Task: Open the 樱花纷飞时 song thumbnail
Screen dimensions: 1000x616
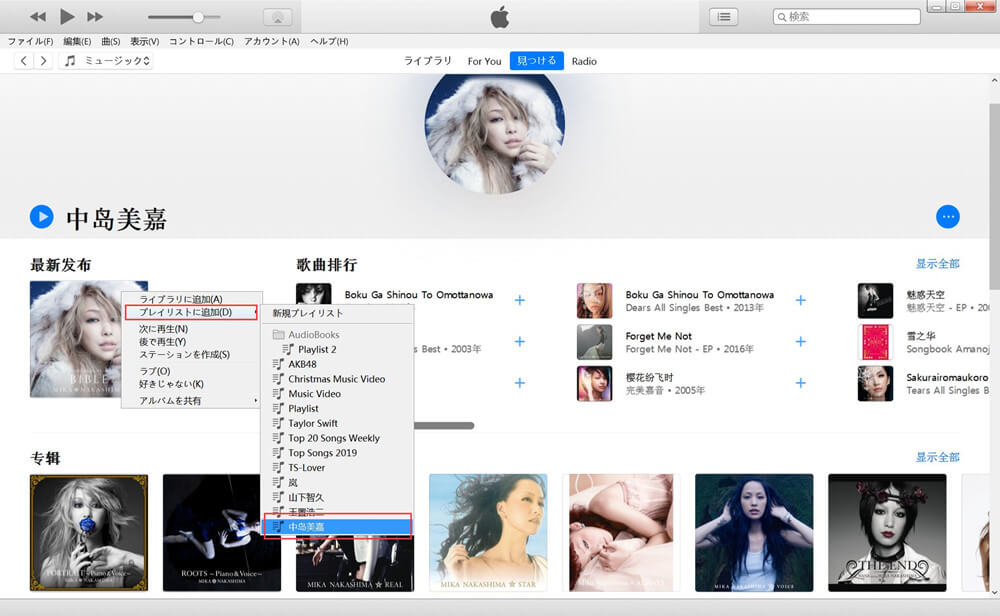Action: coord(594,383)
